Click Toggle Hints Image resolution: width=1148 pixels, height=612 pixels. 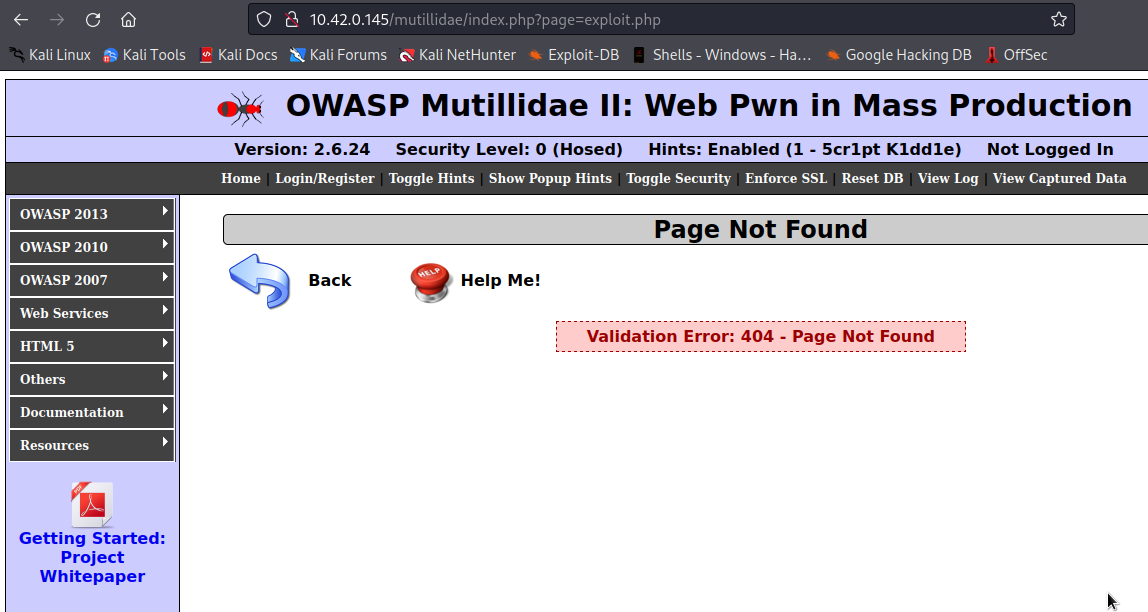(x=431, y=179)
